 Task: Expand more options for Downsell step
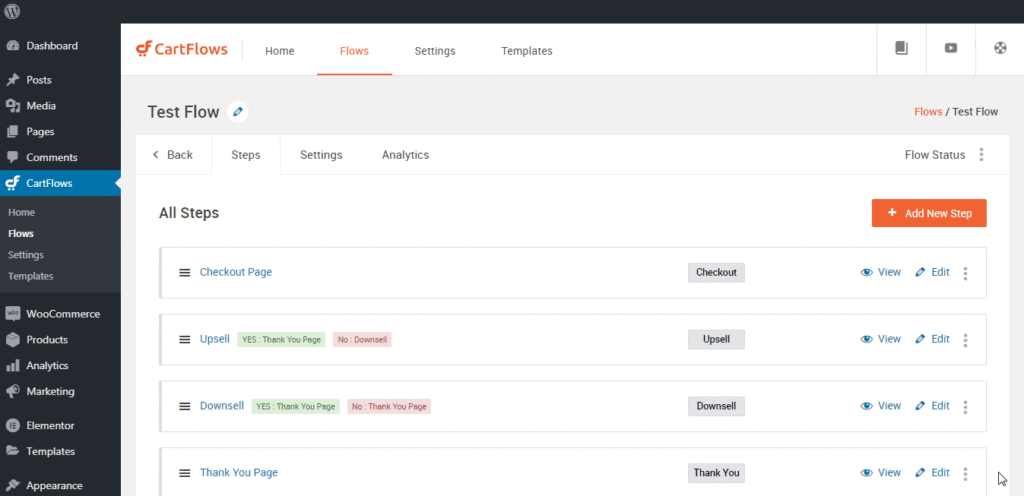click(x=965, y=407)
